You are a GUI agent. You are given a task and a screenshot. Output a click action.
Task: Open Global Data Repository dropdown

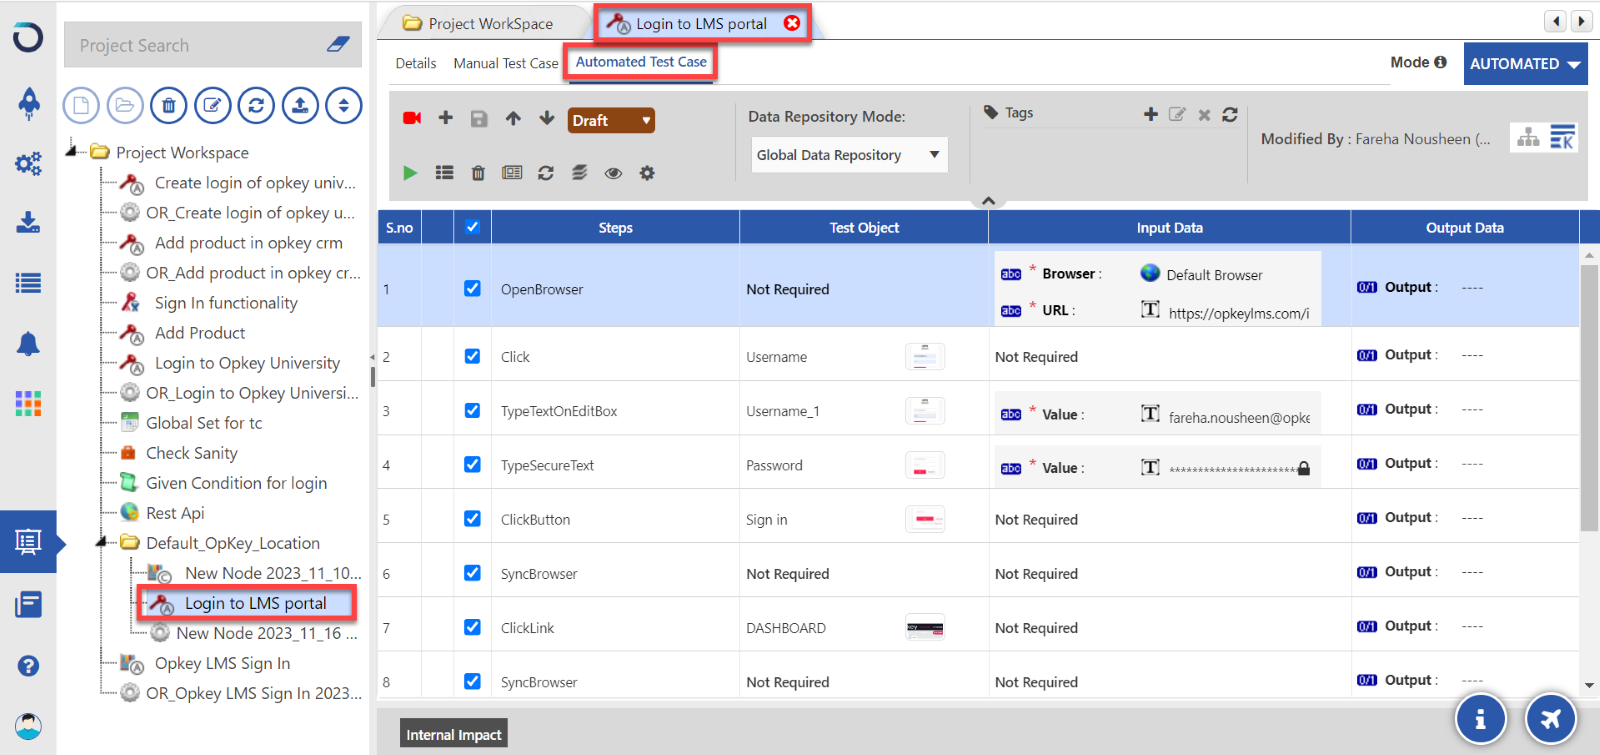pos(848,155)
